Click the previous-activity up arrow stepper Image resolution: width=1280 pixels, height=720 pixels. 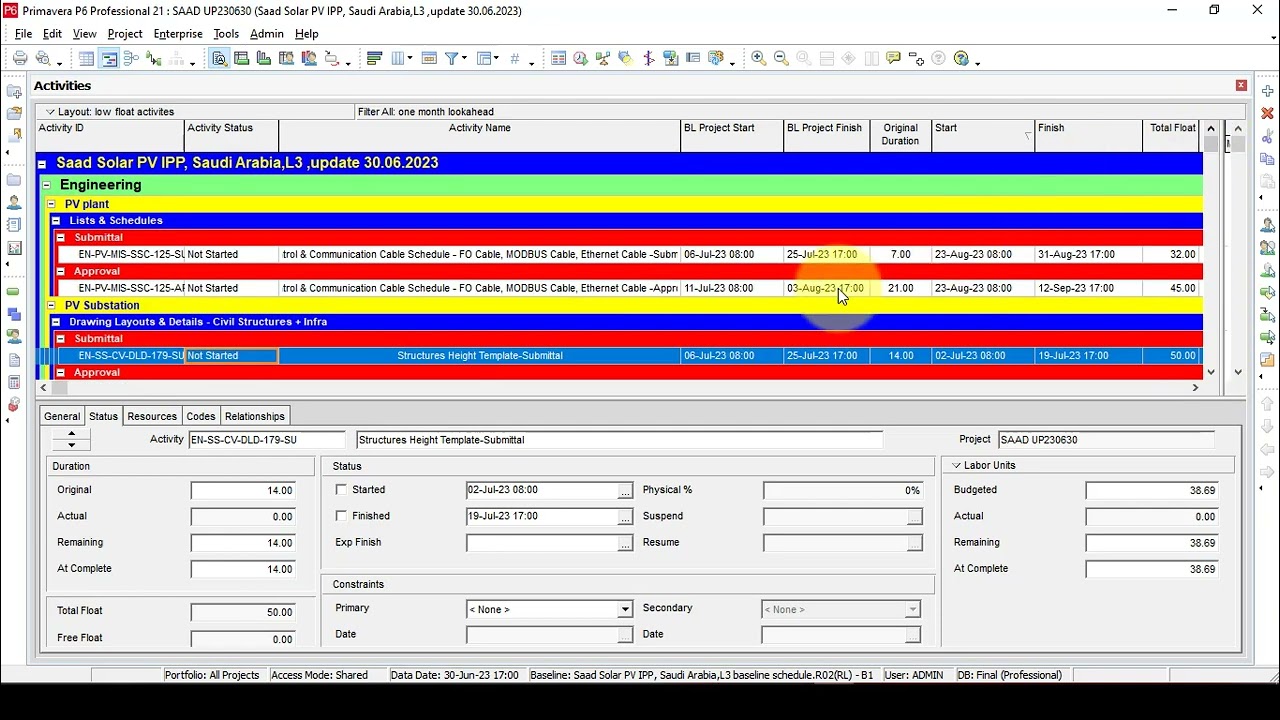[70, 434]
